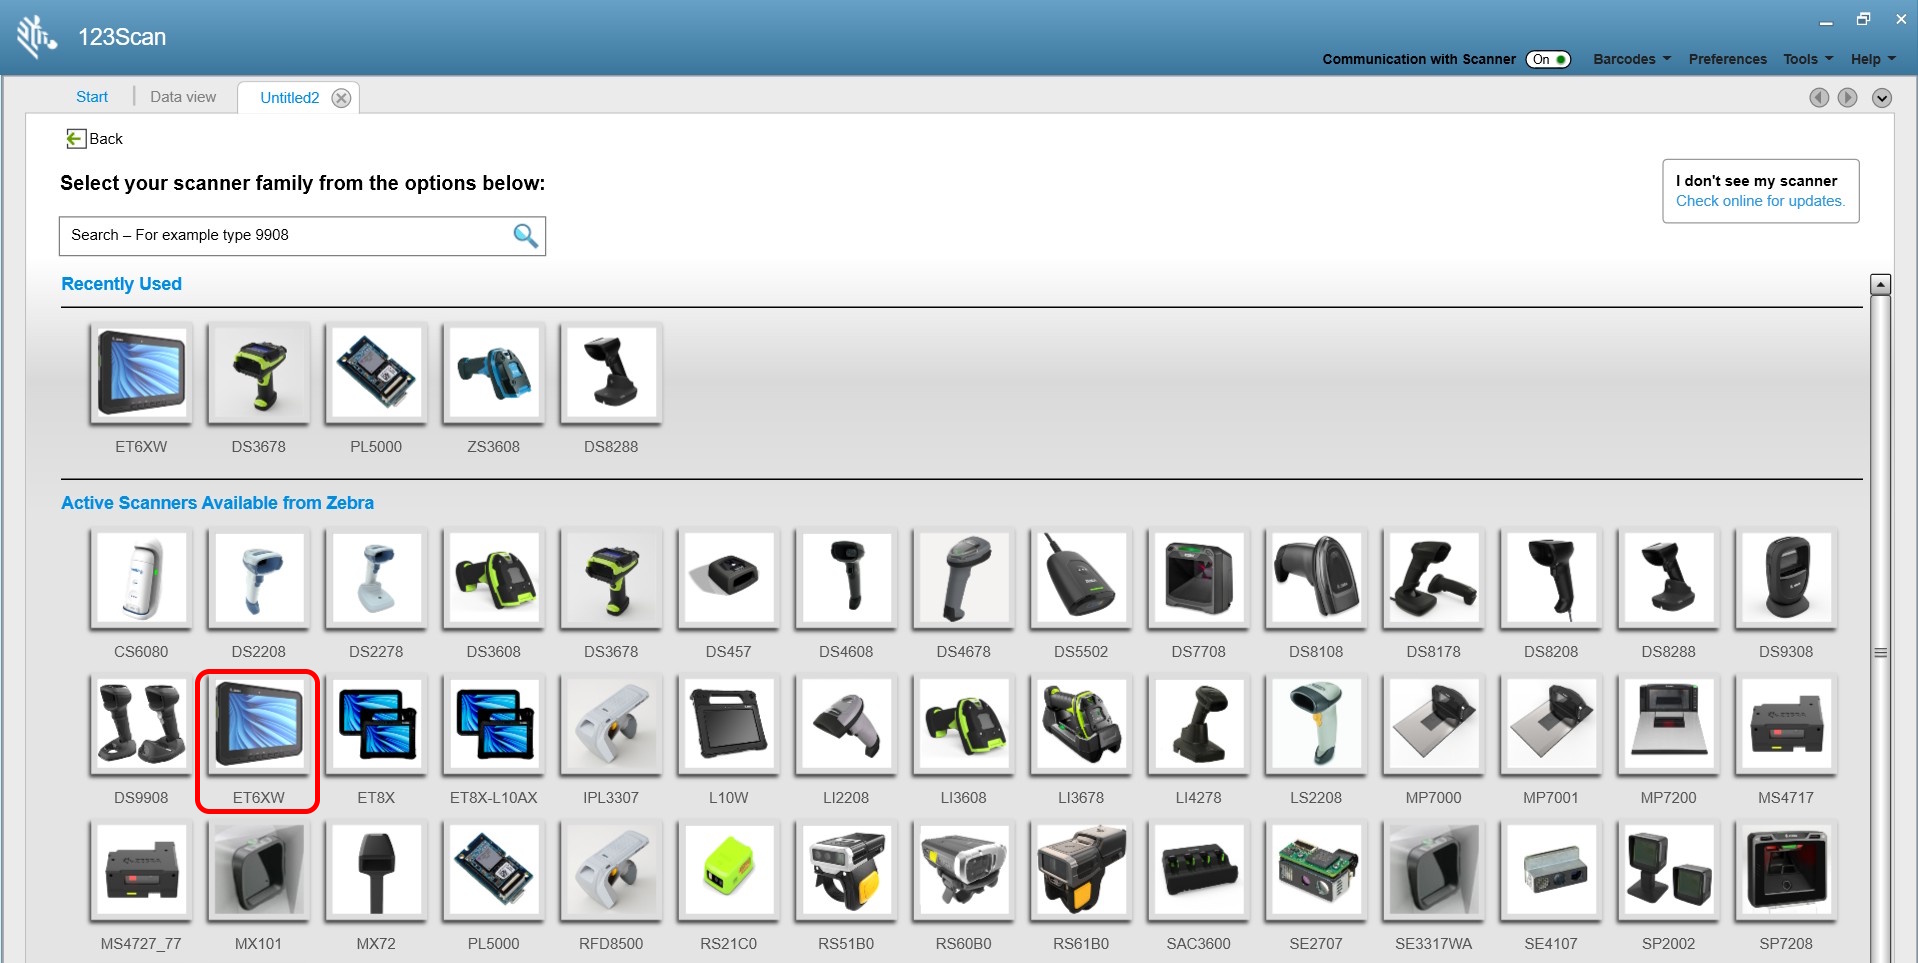Click Check online for updates link
This screenshot has width=1918, height=963.
pyautogui.click(x=1760, y=201)
